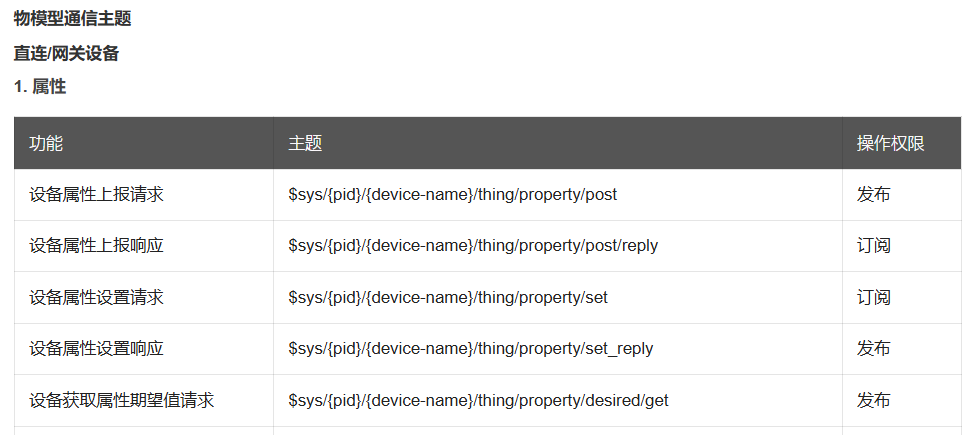Click the 操作权限 column header
This screenshot has height=435, width=977.
(890, 143)
